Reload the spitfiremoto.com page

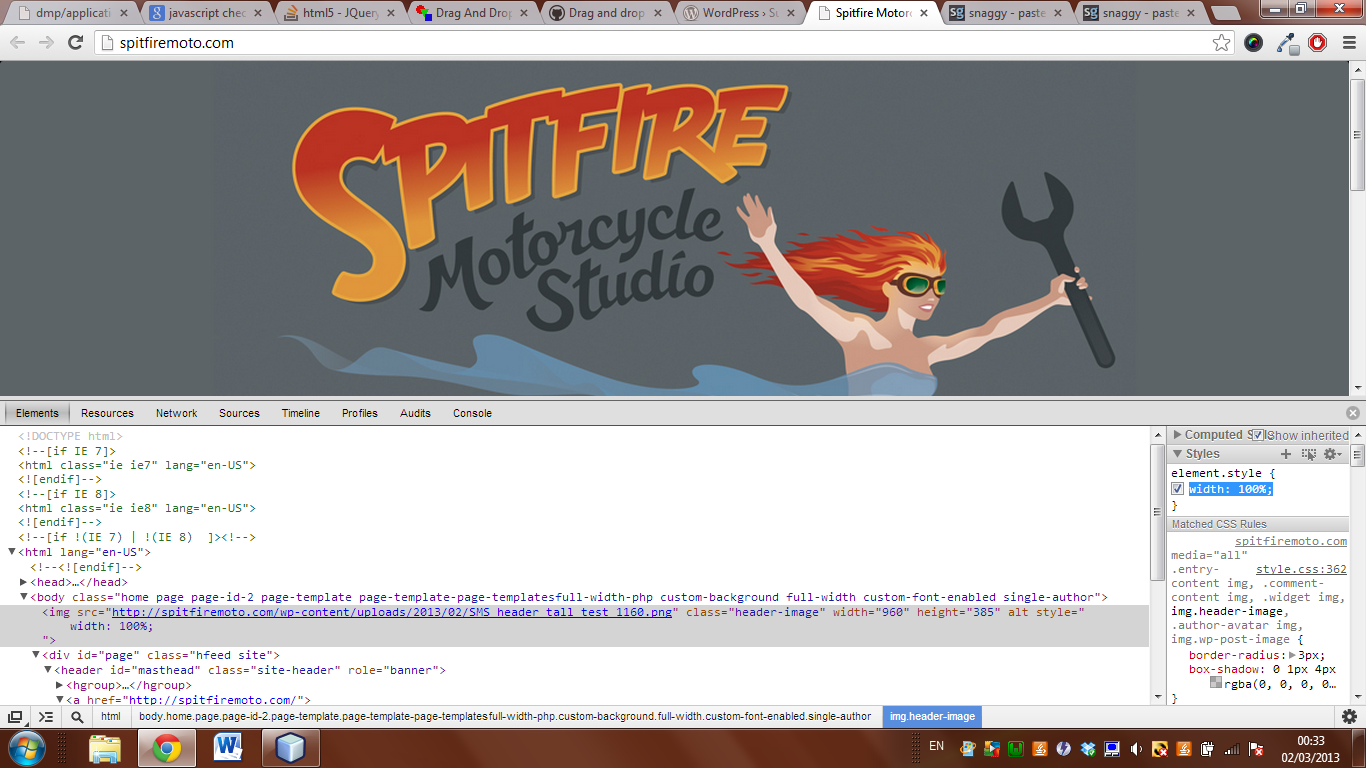pos(75,43)
